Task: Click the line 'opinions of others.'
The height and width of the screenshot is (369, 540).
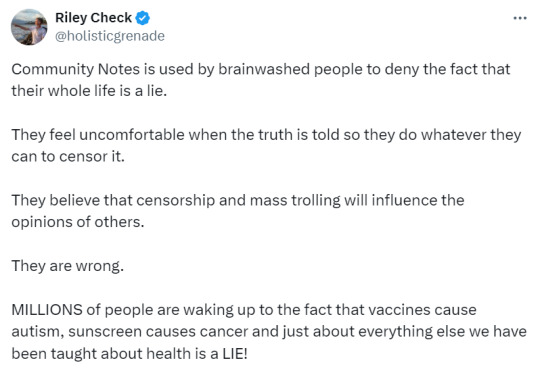Action: tap(78, 222)
